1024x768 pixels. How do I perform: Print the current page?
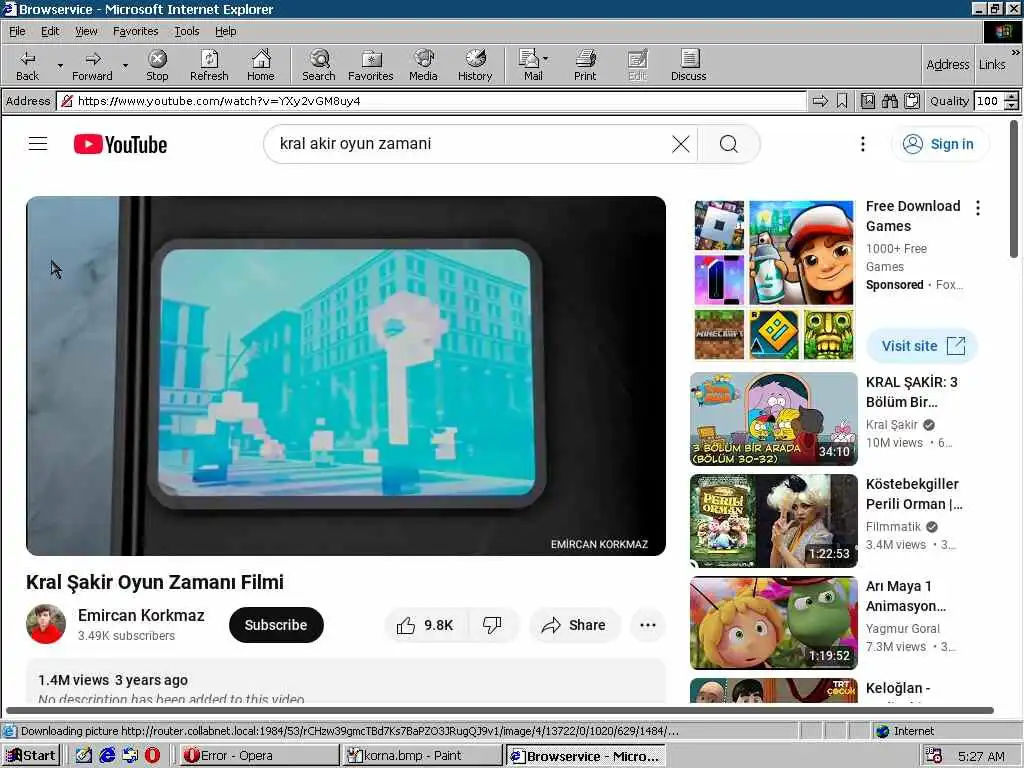585,65
